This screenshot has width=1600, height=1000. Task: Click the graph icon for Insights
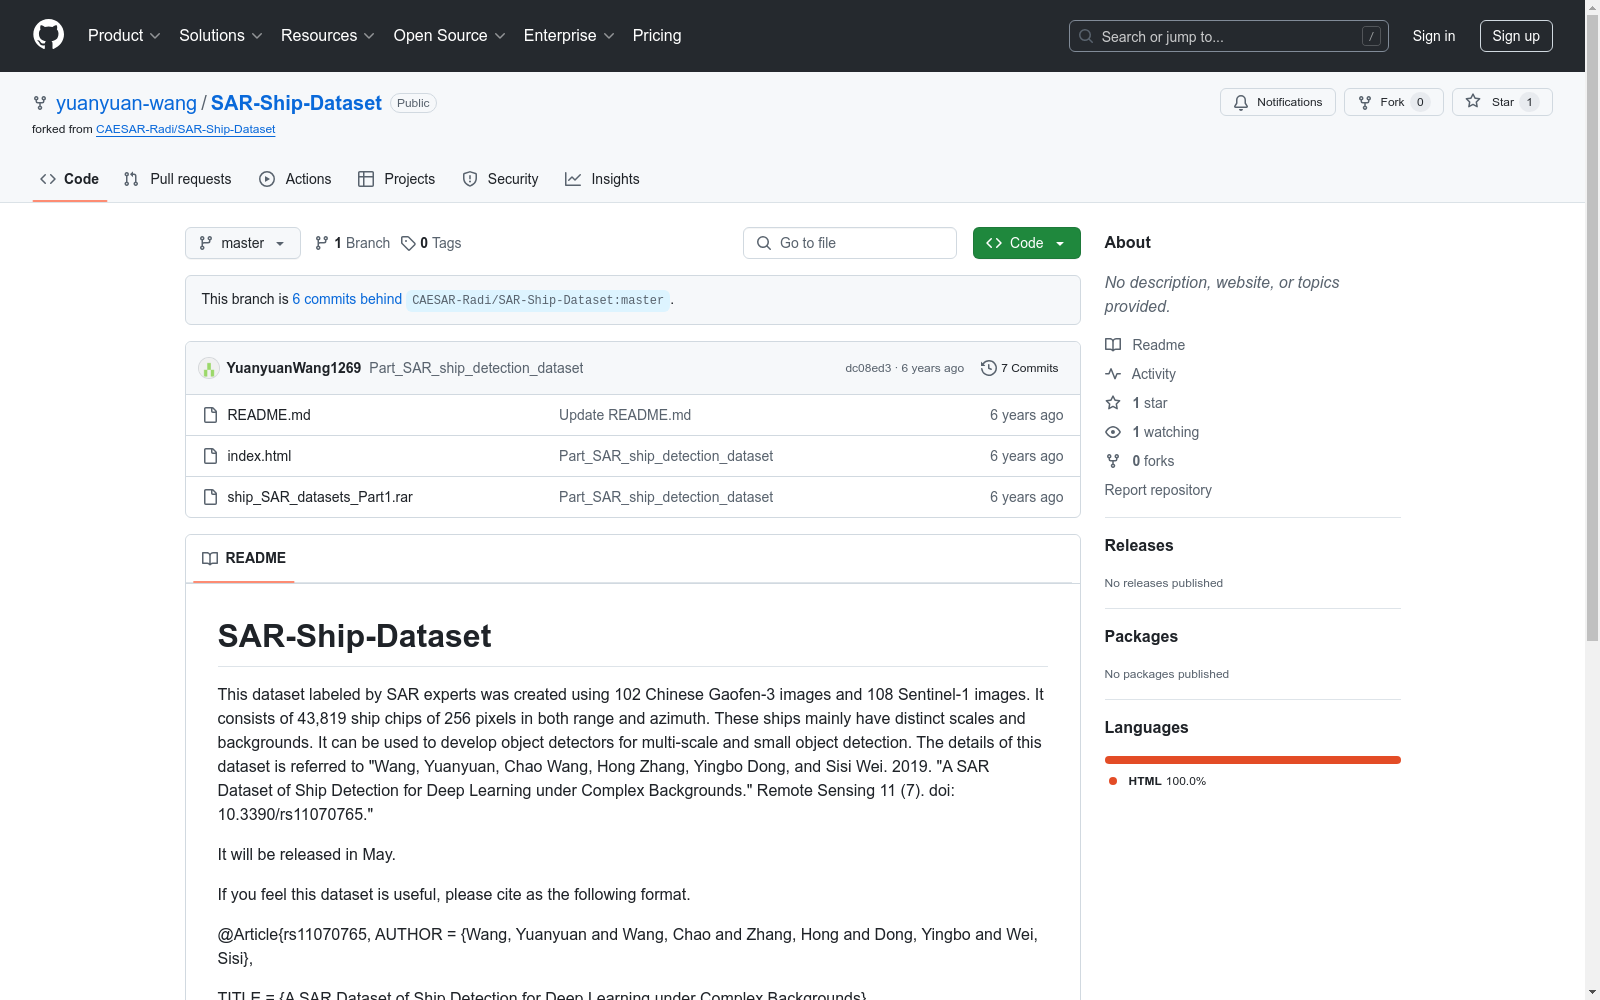[x=573, y=179]
